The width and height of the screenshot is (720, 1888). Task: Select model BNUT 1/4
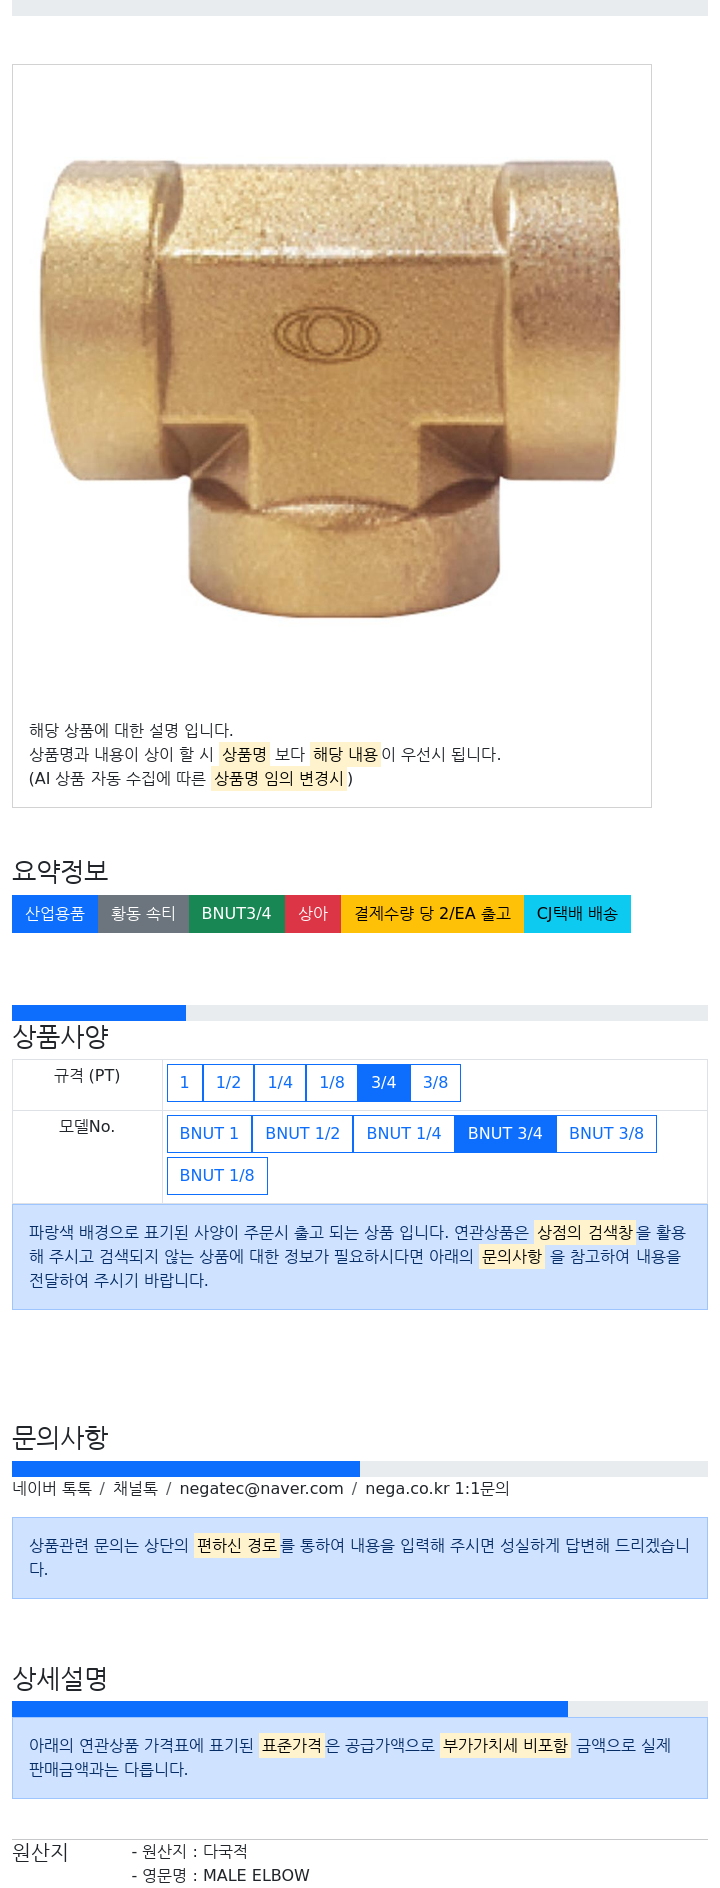[x=404, y=1134]
